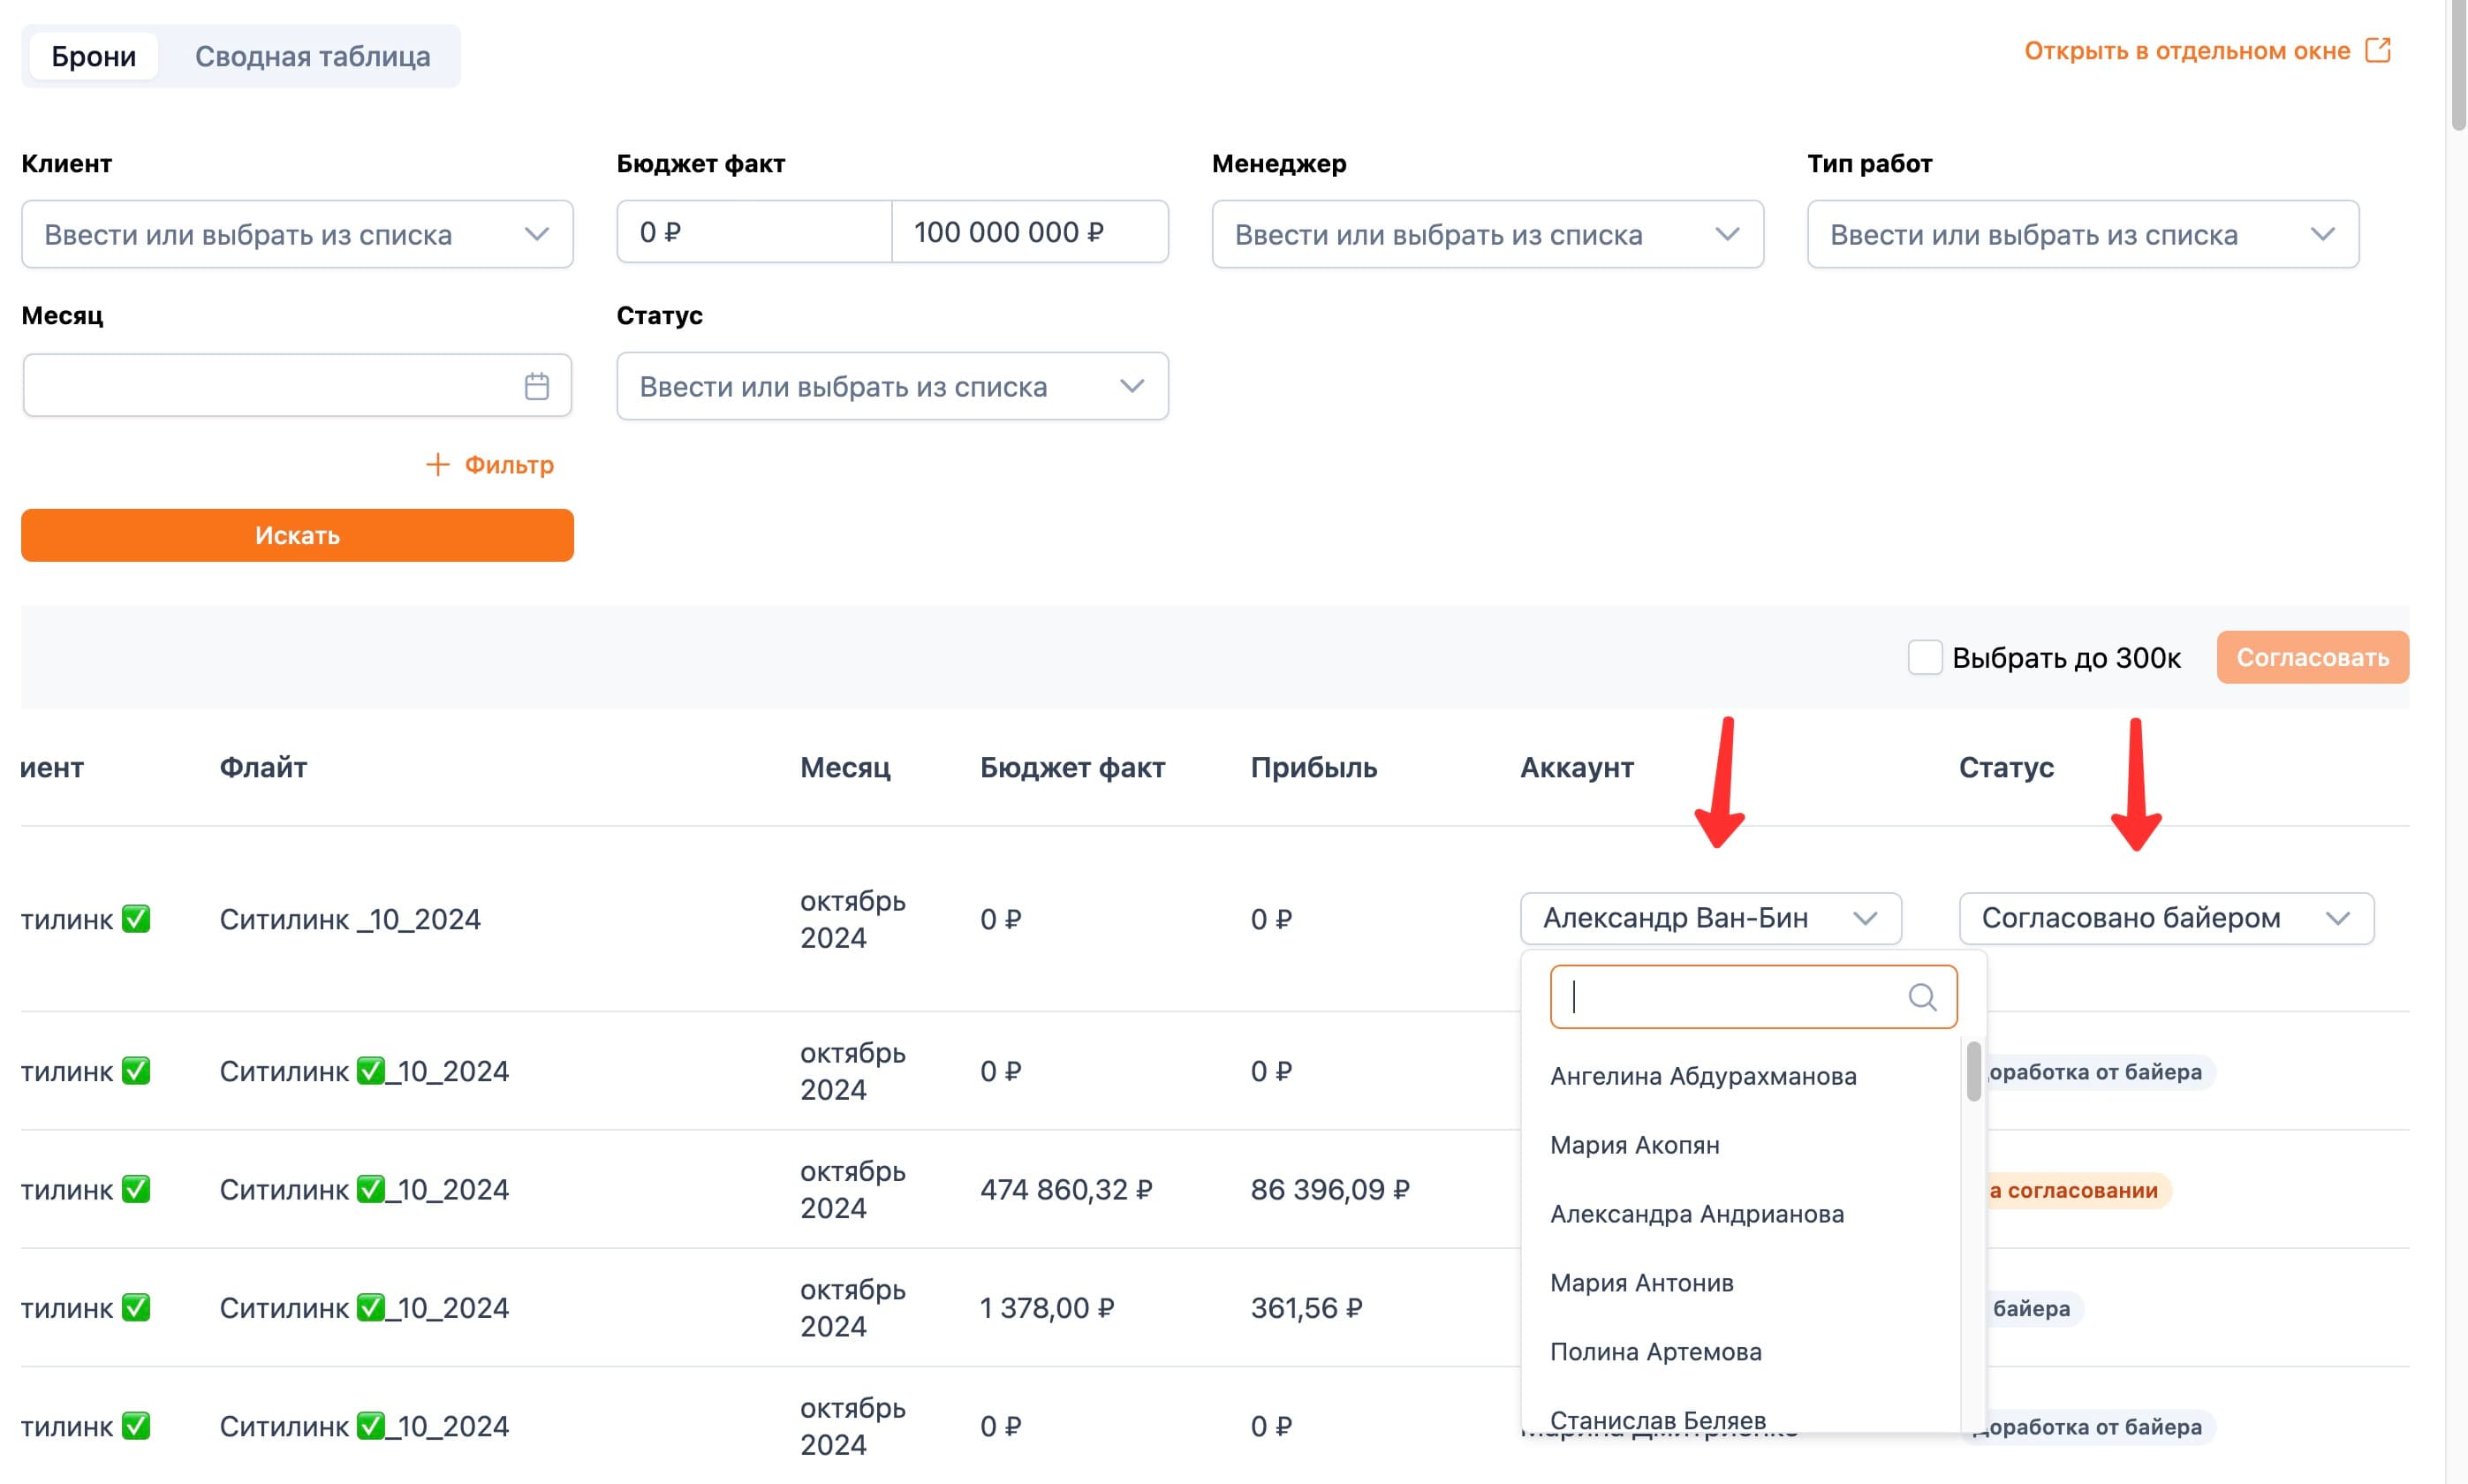Click the 100 000 000 ₽ budget maximum field

pos(1030,232)
